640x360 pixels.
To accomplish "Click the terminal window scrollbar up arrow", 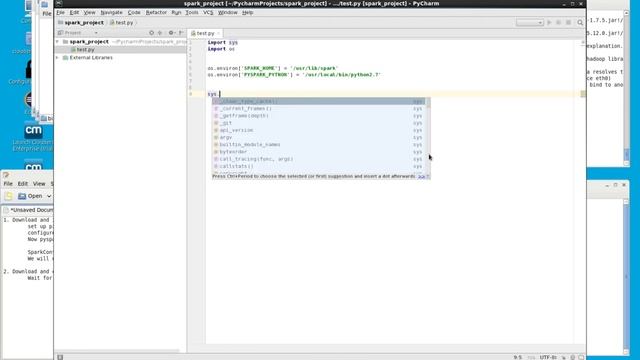I will click(x=627, y=13).
